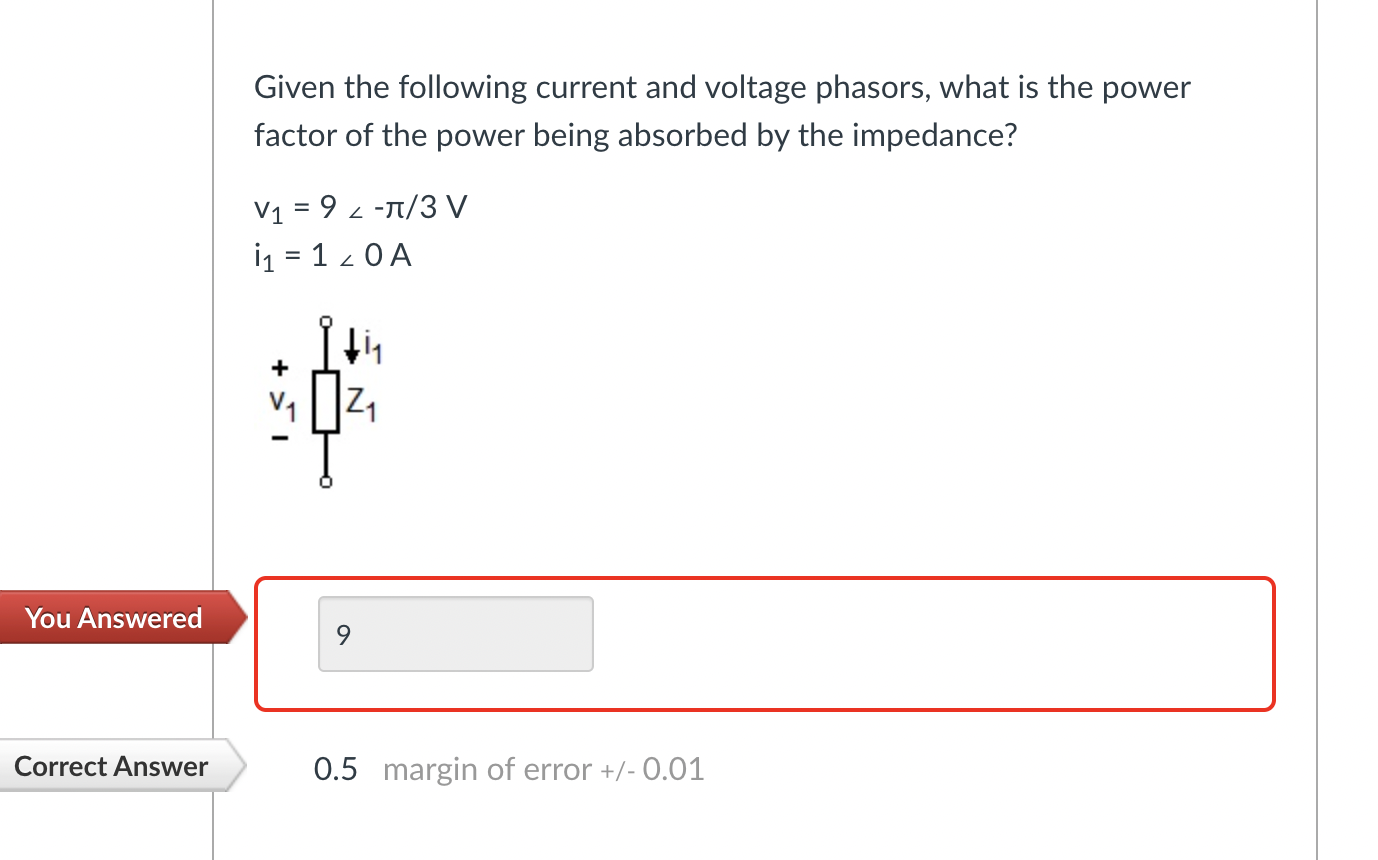
Task: Select the question text about power factor
Action: click(720, 110)
